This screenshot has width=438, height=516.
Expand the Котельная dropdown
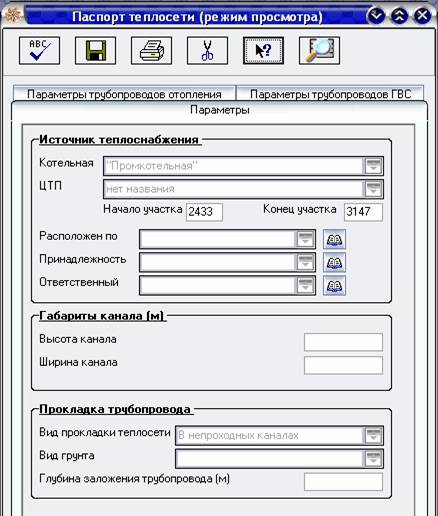pos(373,166)
